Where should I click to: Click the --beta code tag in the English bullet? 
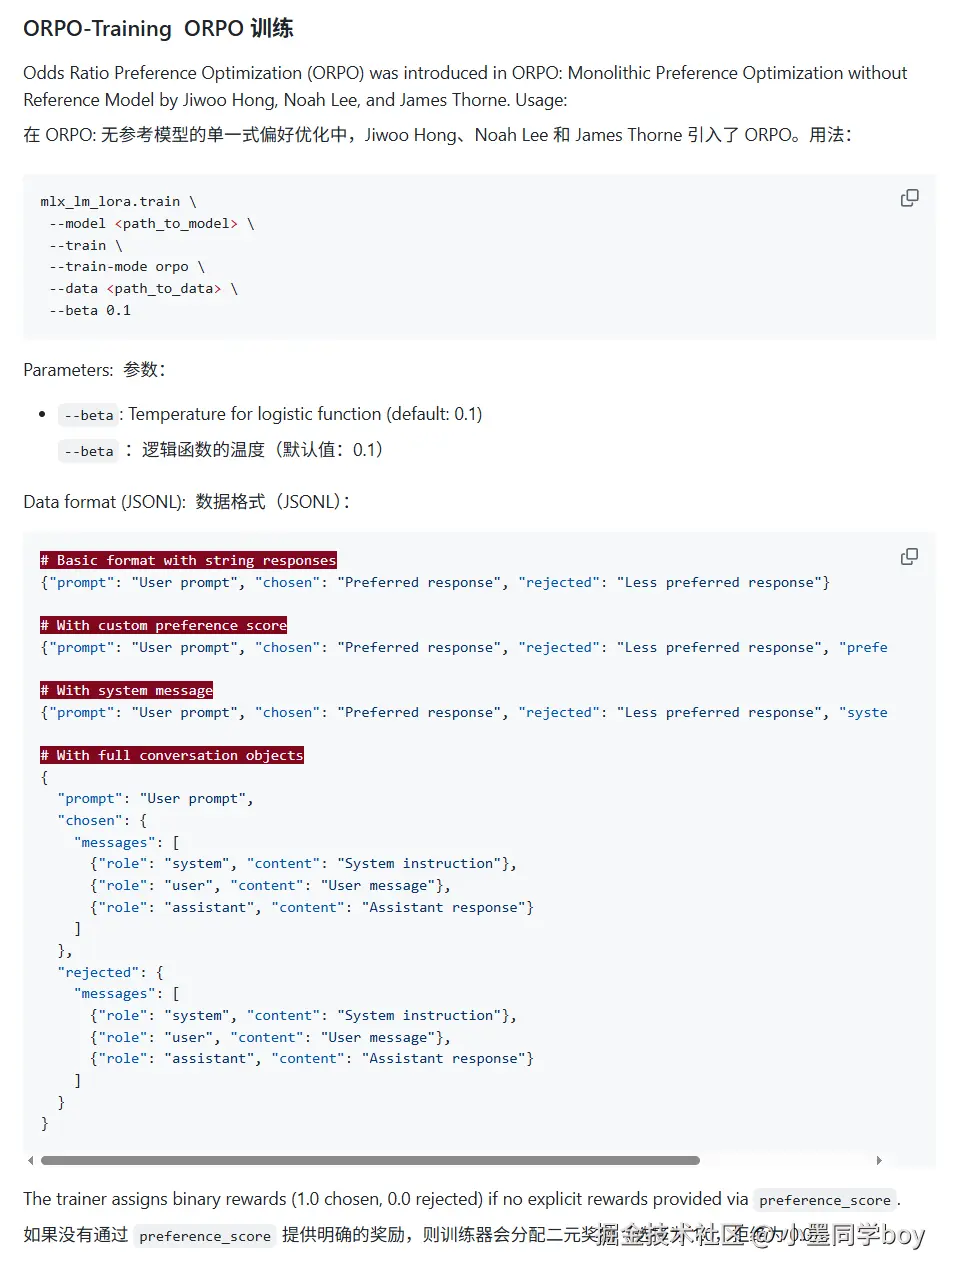(89, 415)
